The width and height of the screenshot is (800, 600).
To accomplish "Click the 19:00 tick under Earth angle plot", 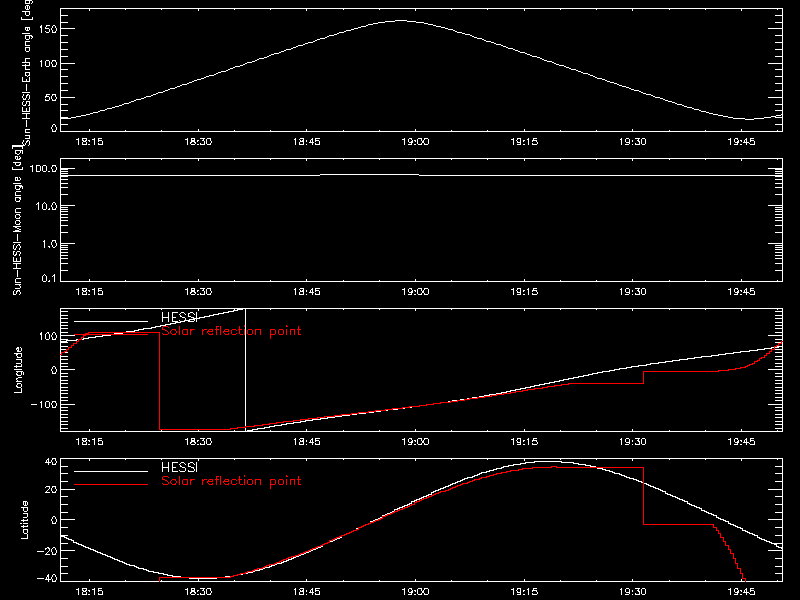I will (415, 142).
